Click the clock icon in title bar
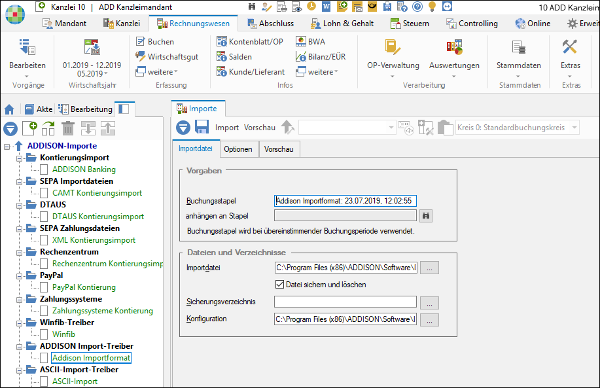The image size is (600, 388). pos(311,6)
